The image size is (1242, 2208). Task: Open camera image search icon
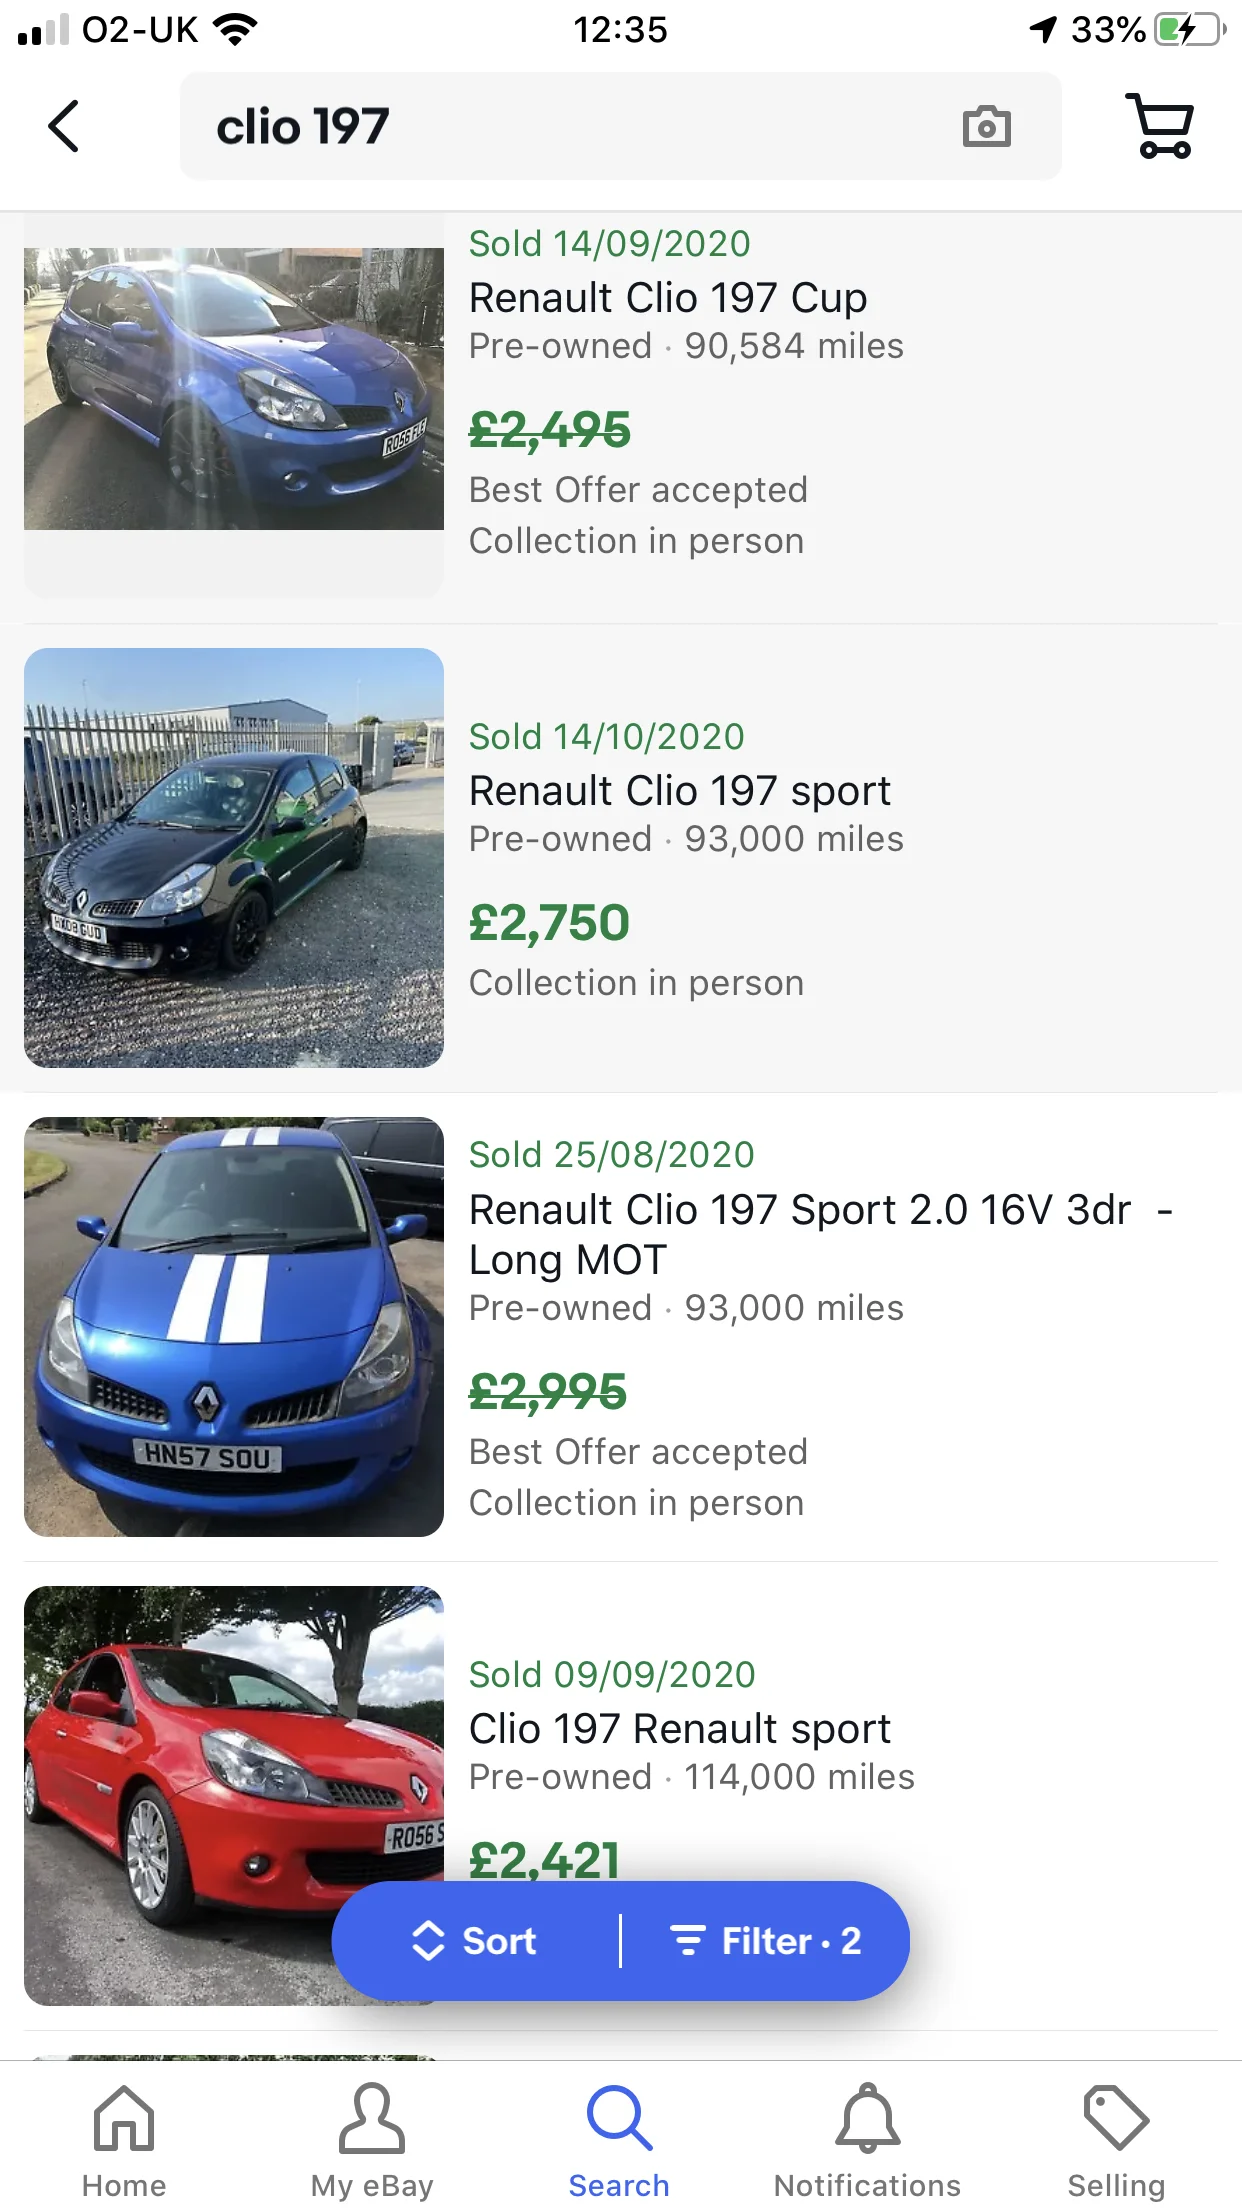point(986,127)
